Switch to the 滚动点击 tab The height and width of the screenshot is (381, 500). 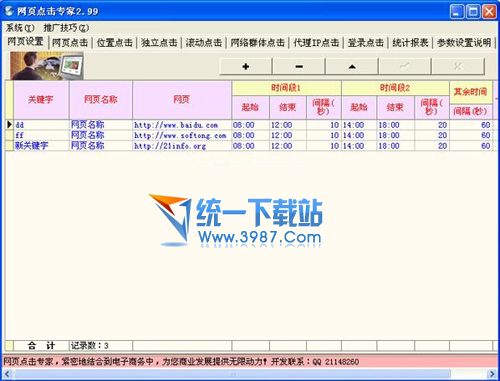204,43
